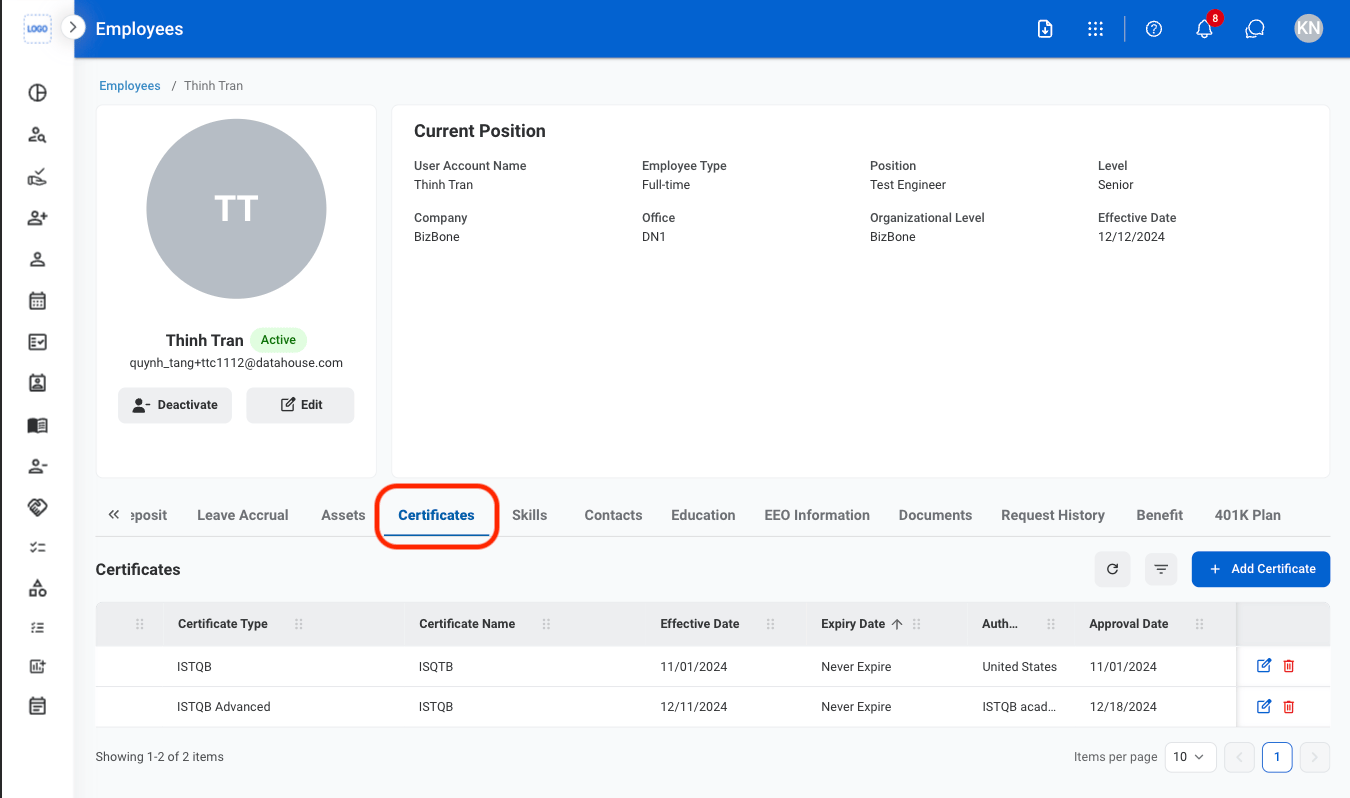Open the chart report sidebar icon
Screen dimensions: 1350x798
pyautogui.click(x=37, y=666)
